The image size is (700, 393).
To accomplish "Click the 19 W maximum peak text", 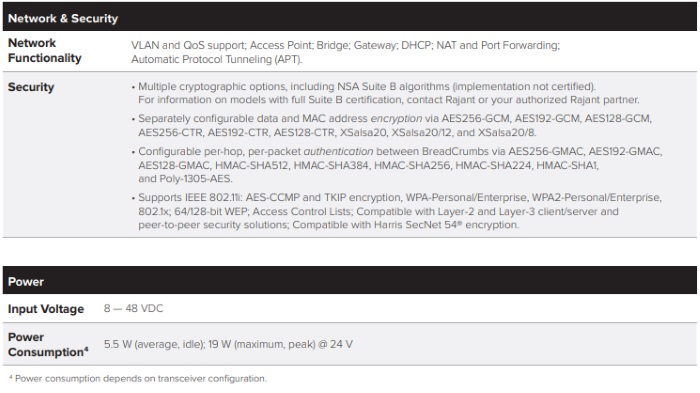I will [262, 344].
